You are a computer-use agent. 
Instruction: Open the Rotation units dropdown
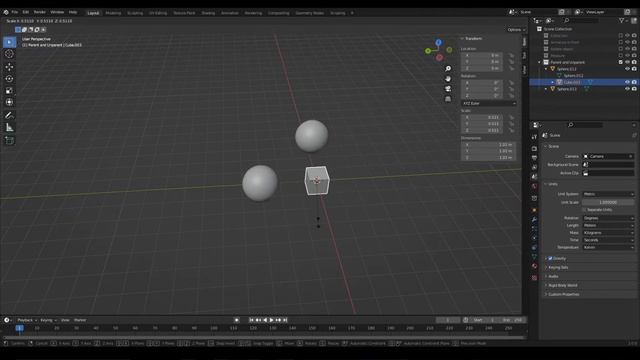(x=608, y=218)
